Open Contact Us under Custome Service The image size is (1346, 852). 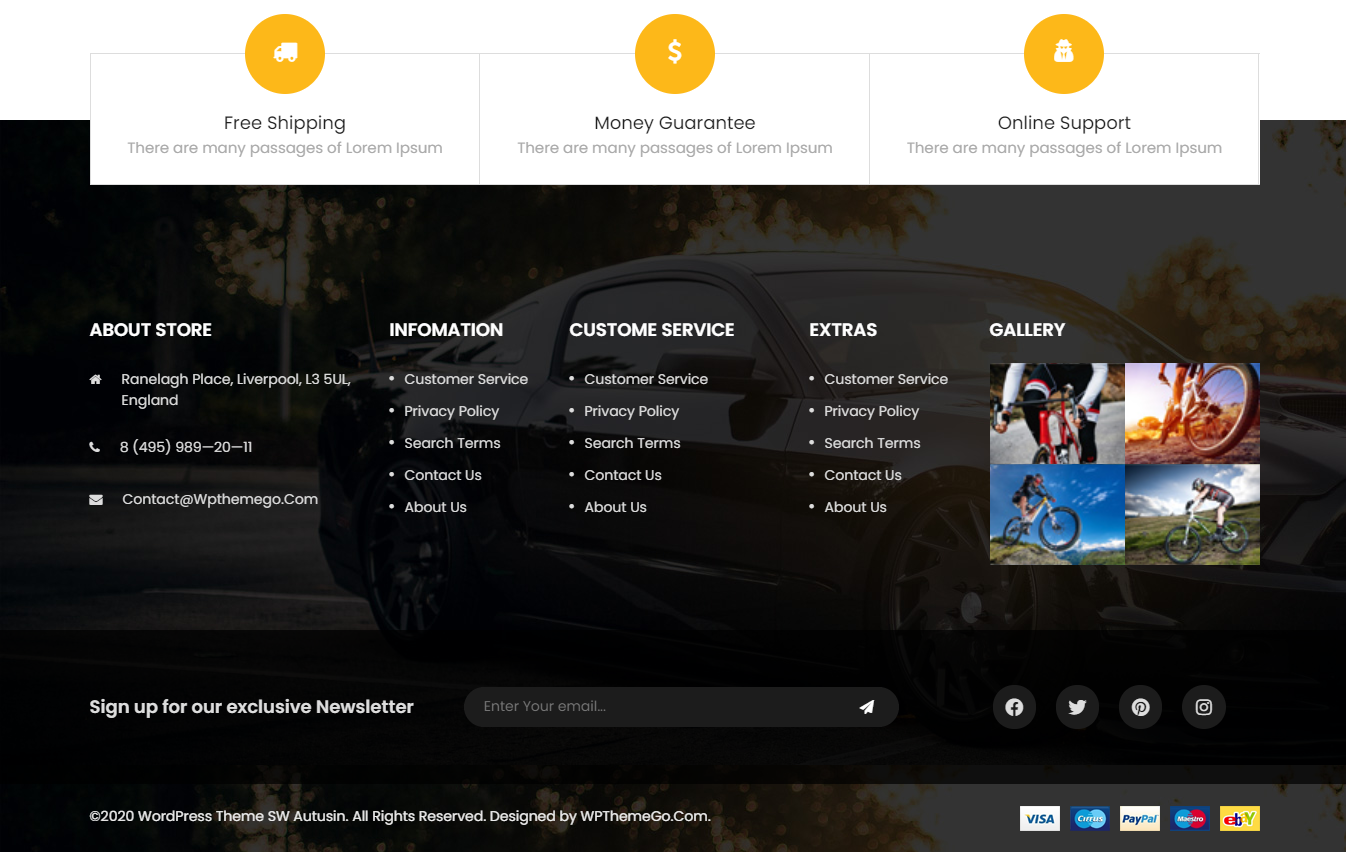[x=623, y=475]
